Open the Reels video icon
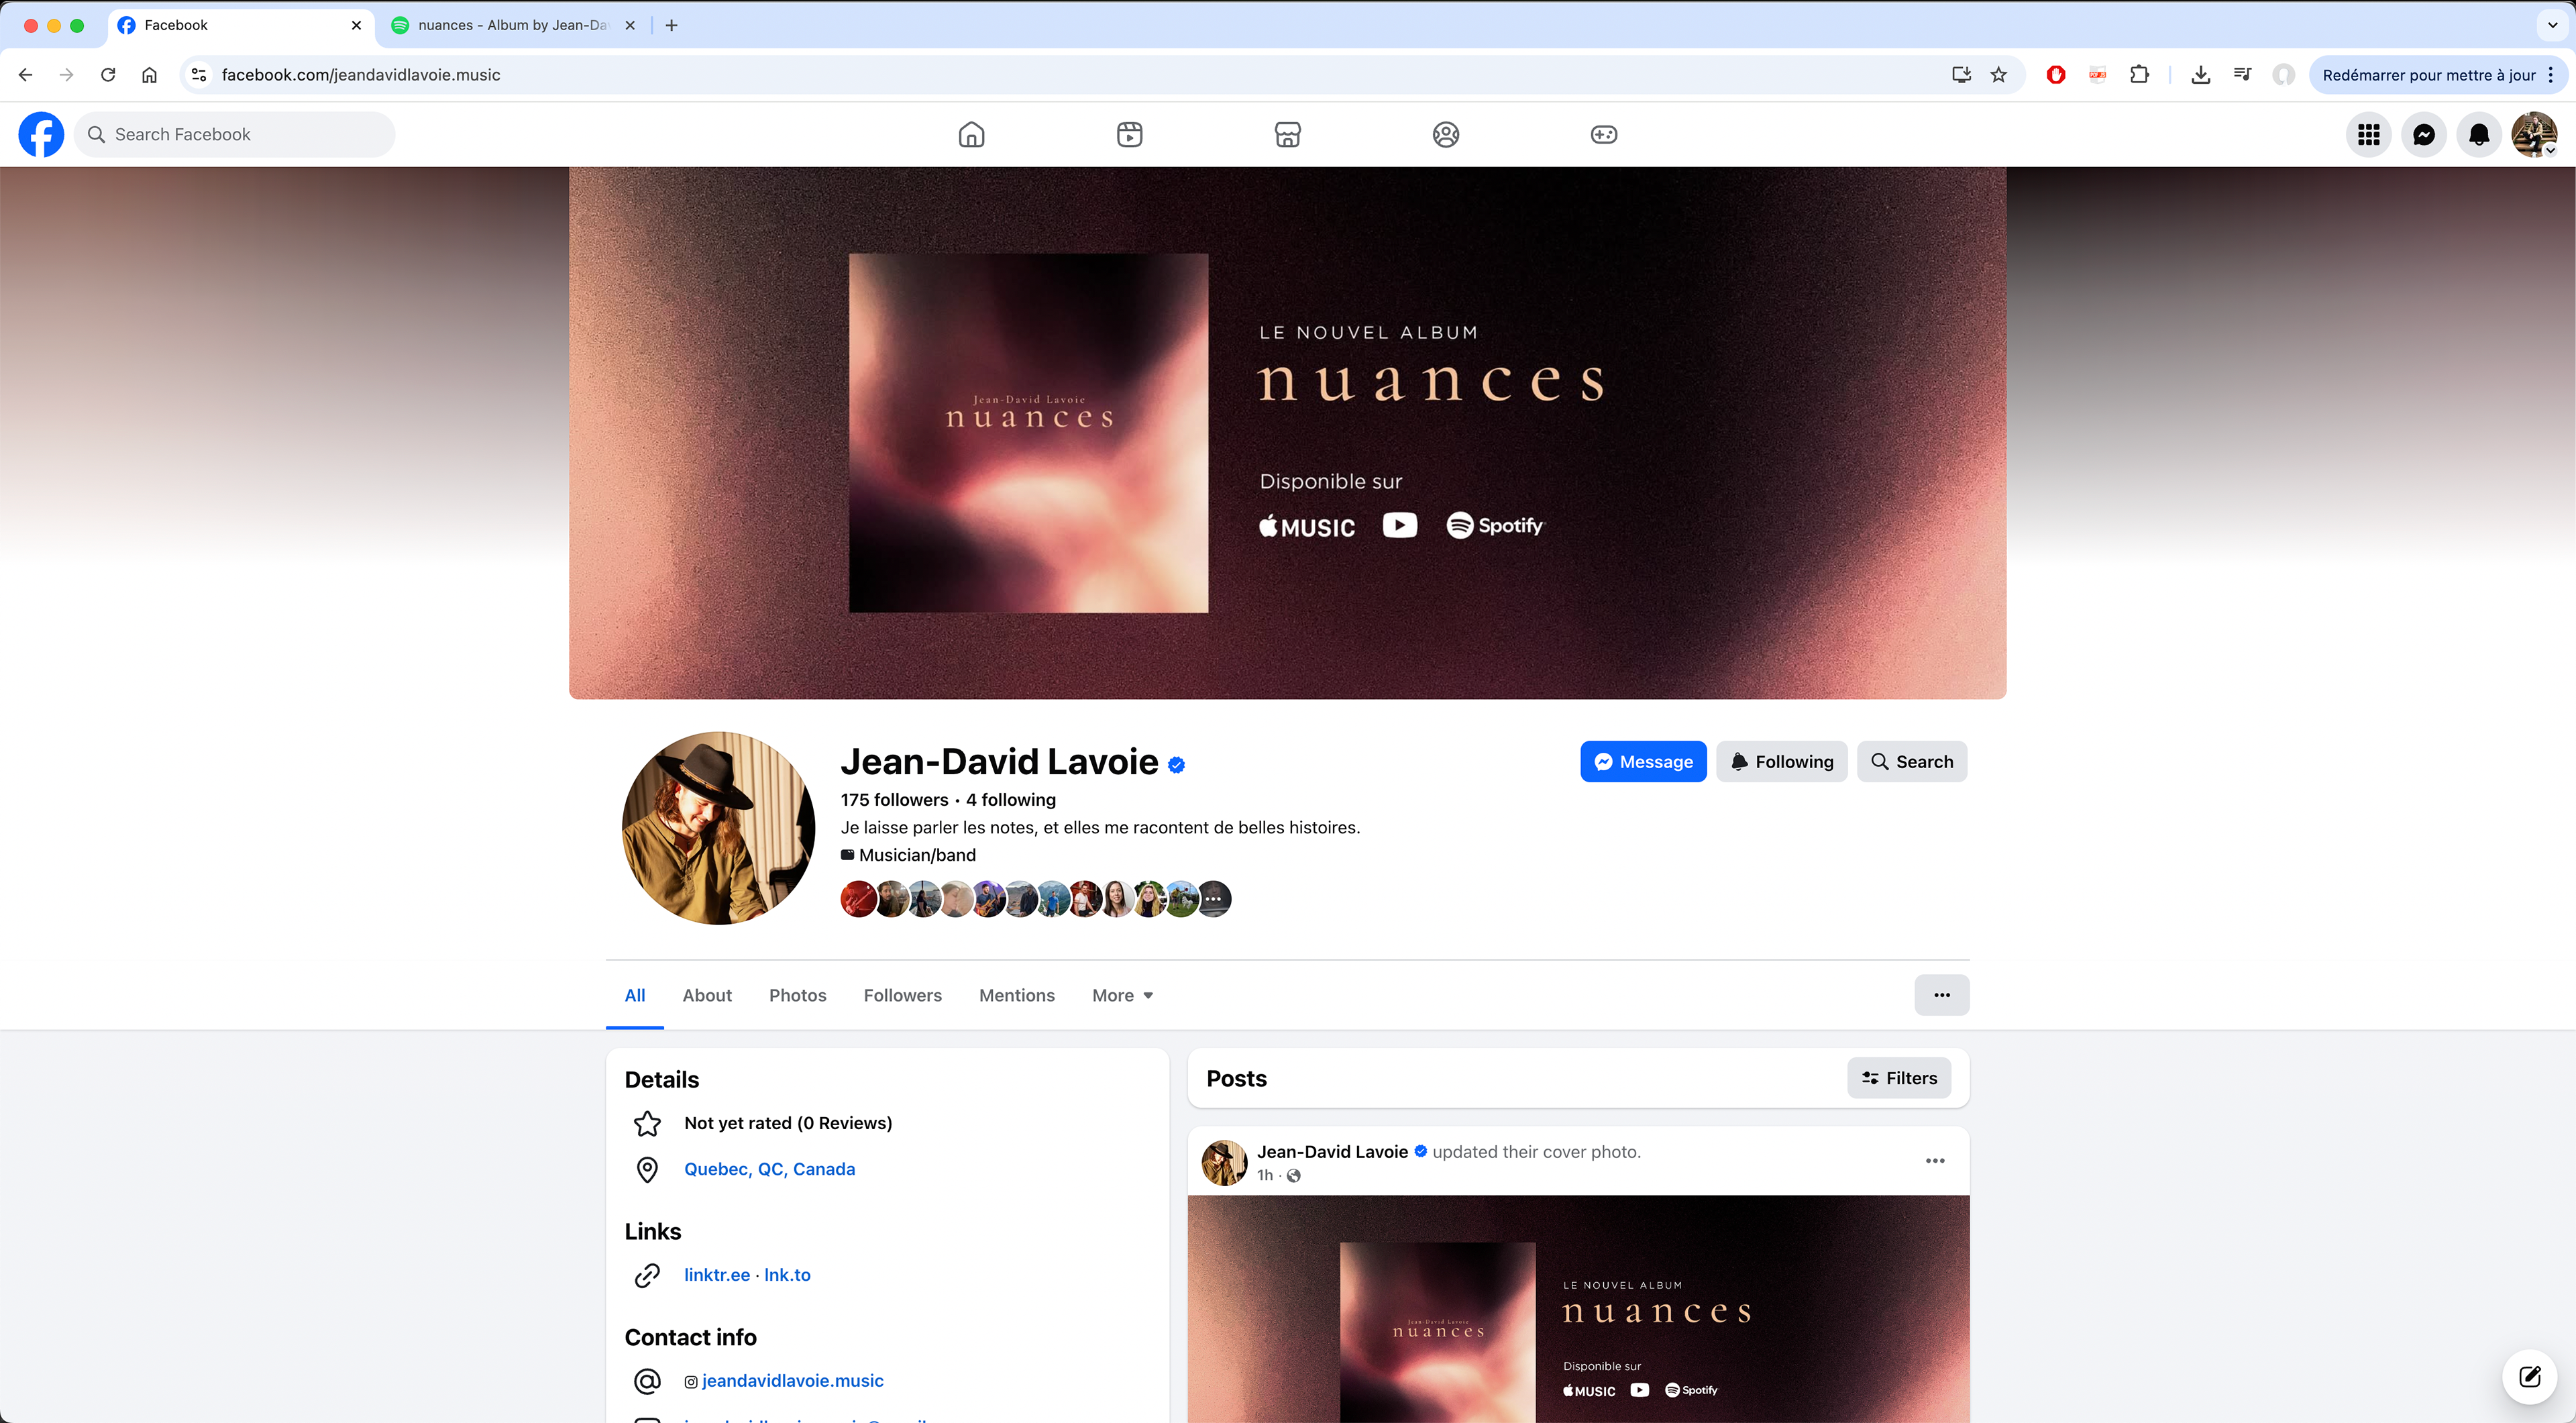The image size is (2576, 1423). [1129, 134]
